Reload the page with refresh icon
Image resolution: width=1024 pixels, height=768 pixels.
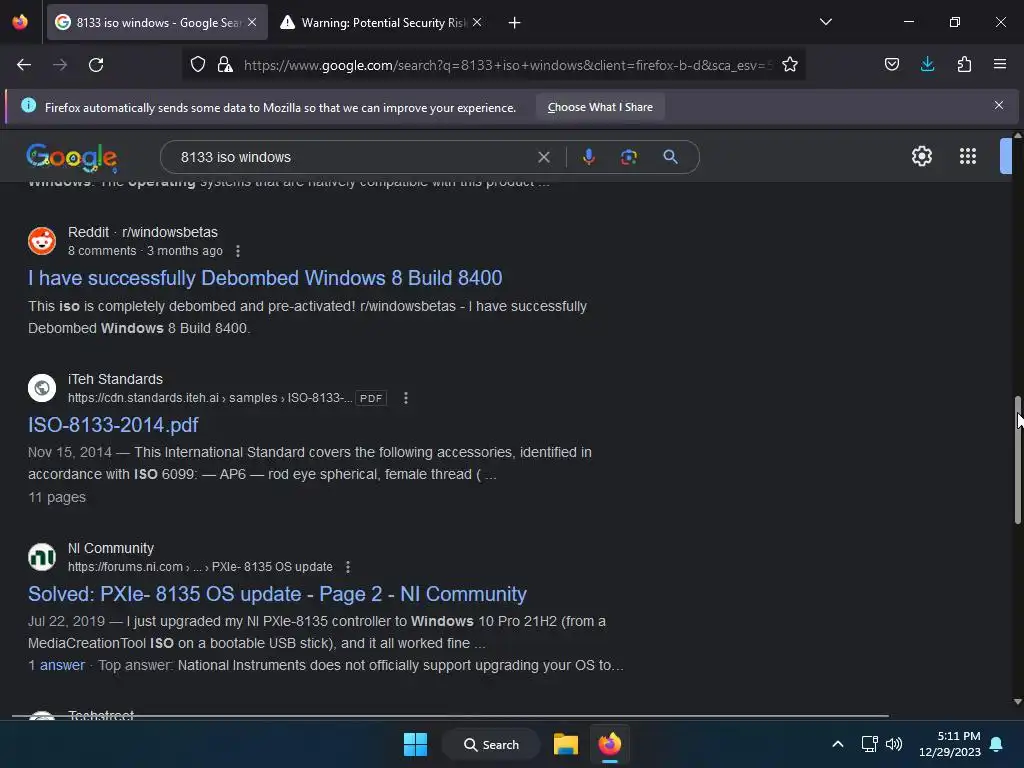96,65
